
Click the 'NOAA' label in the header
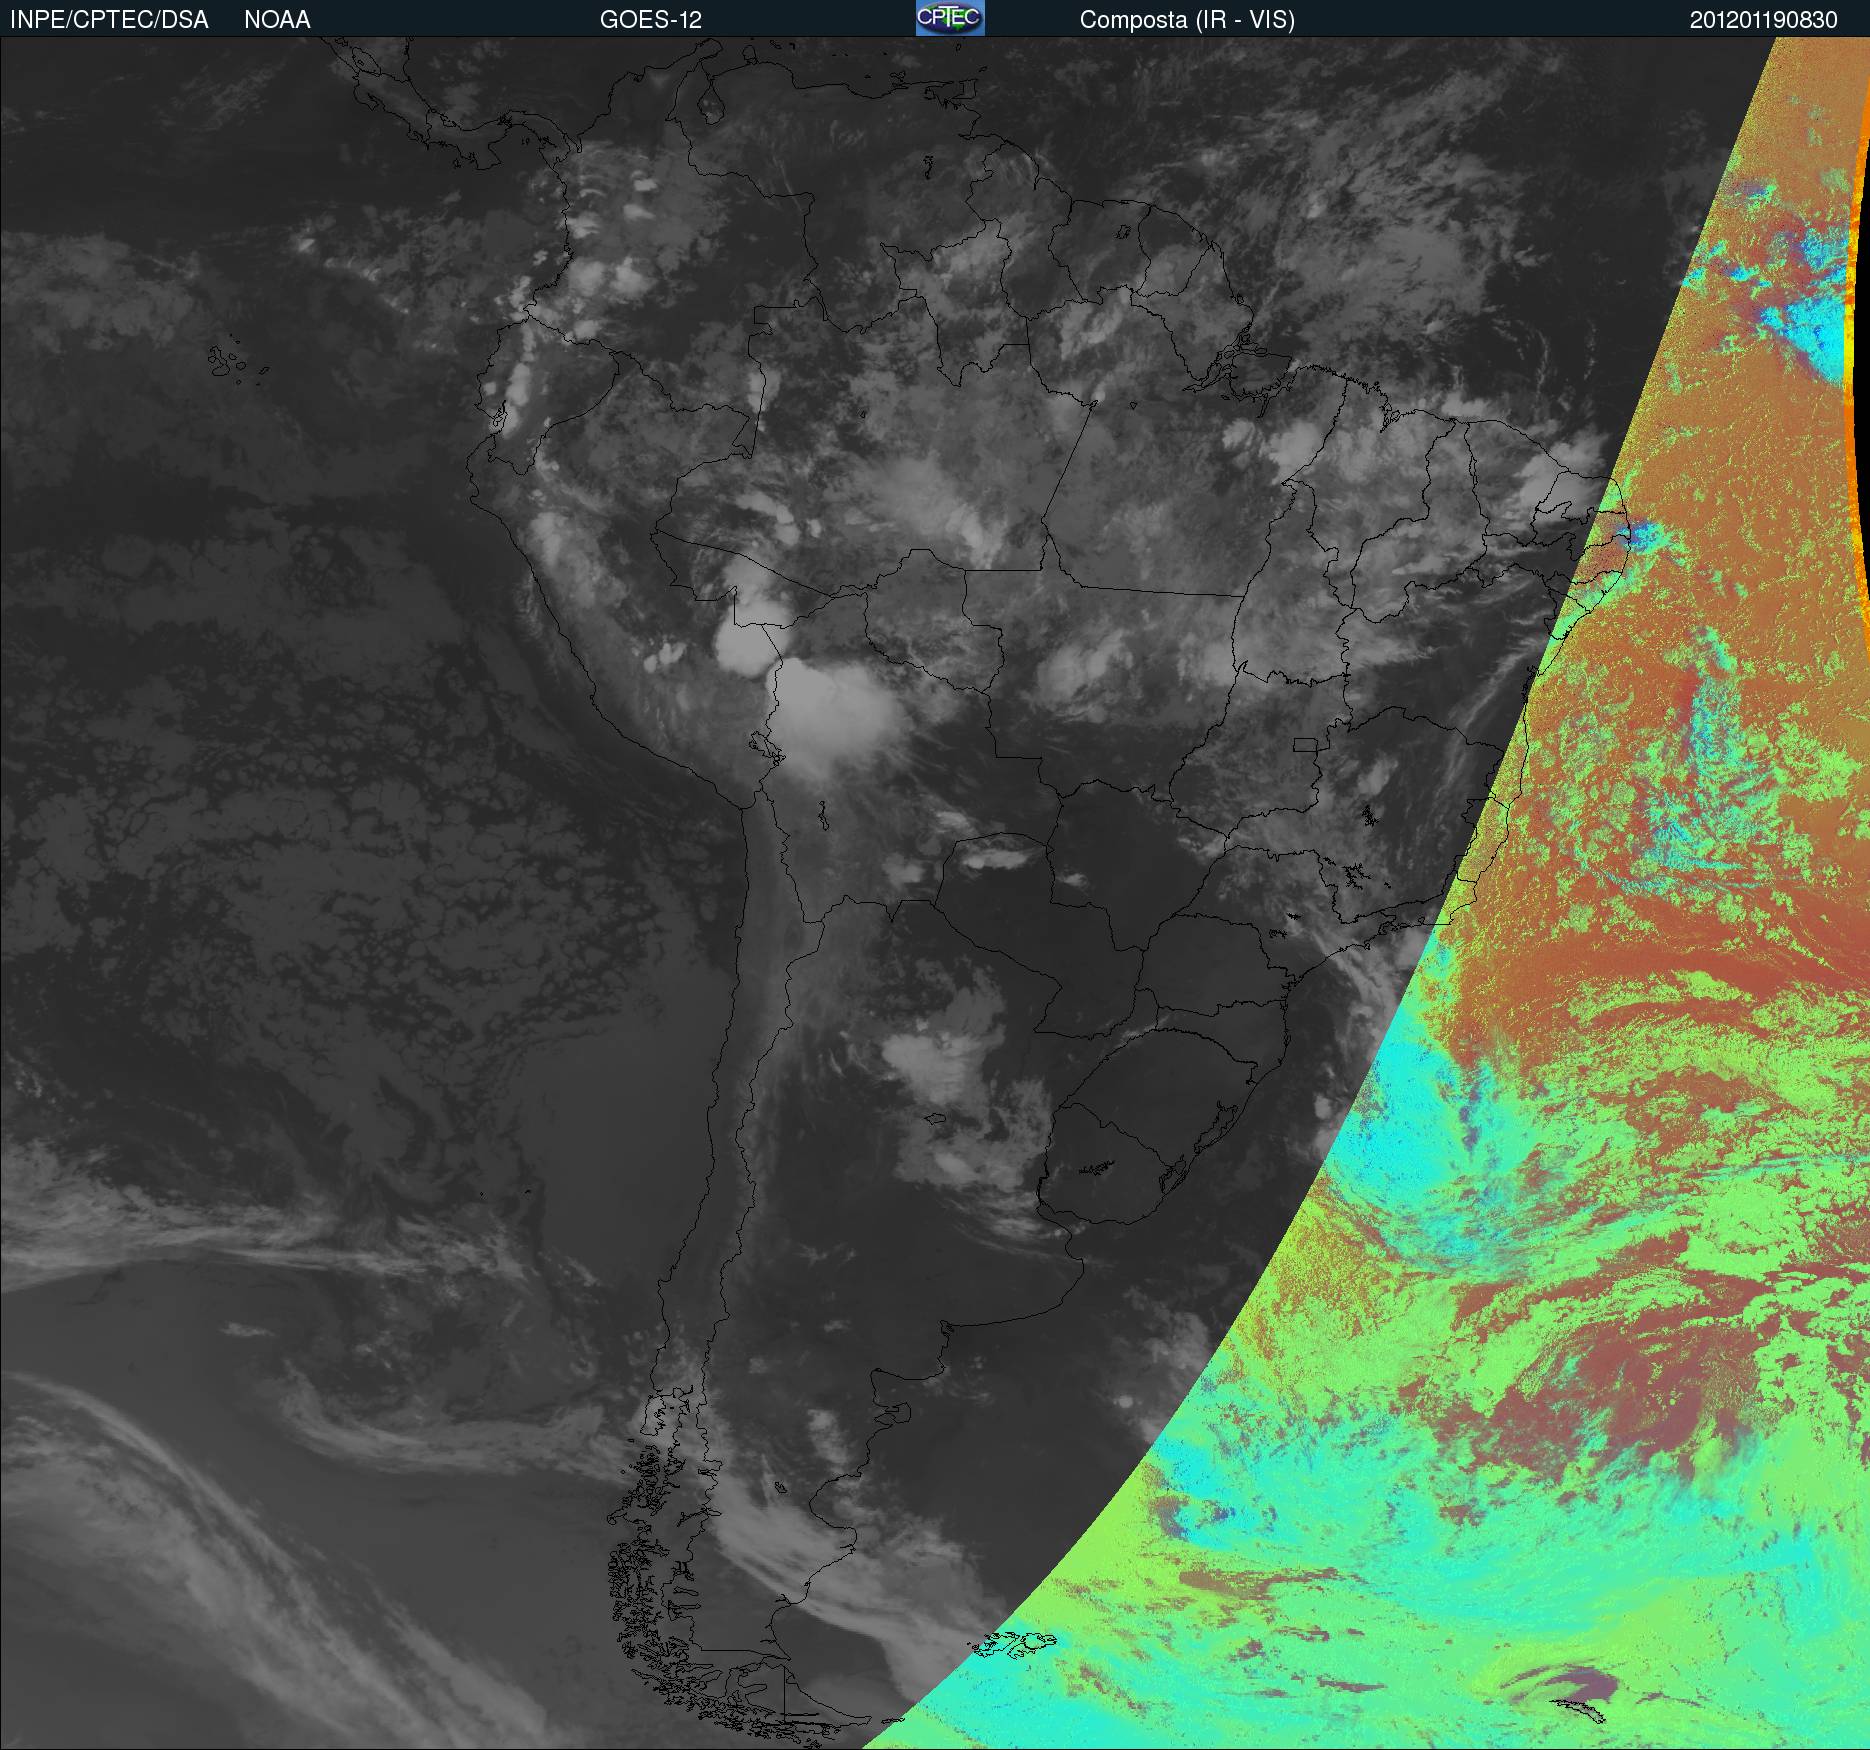coord(277,20)
